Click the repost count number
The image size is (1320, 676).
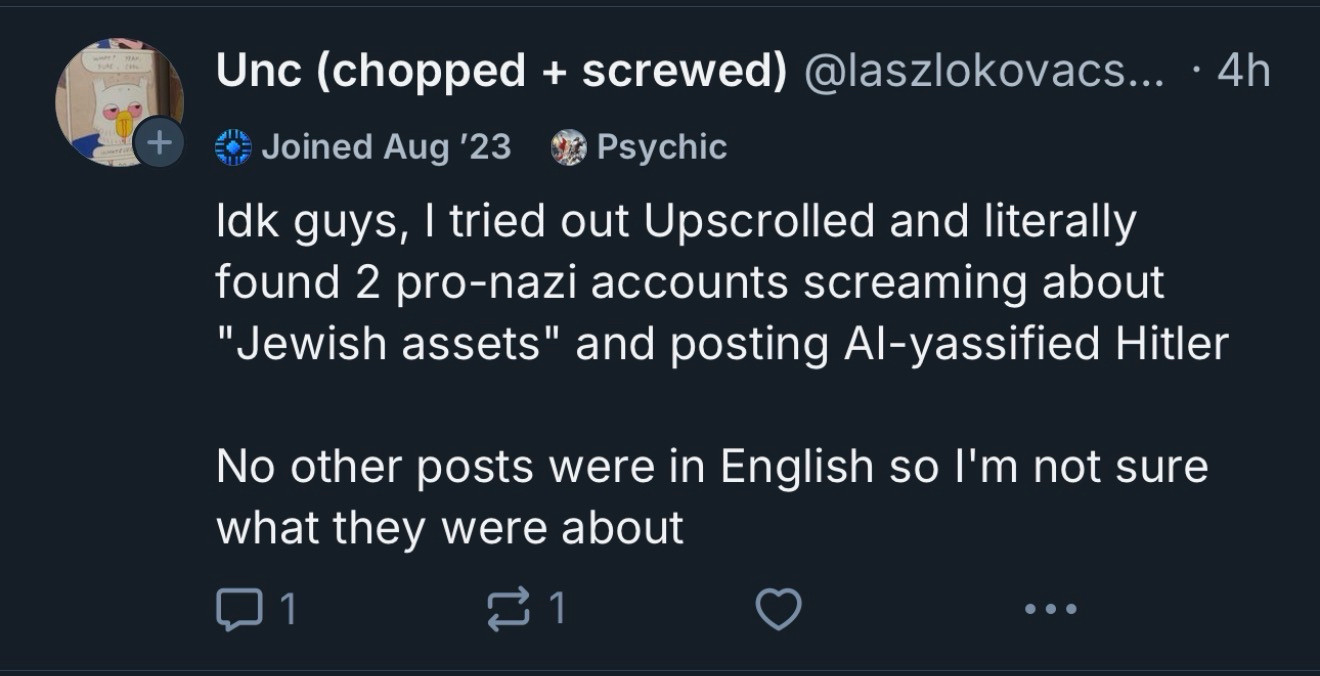pyautogui.click(x=558, y=609)
